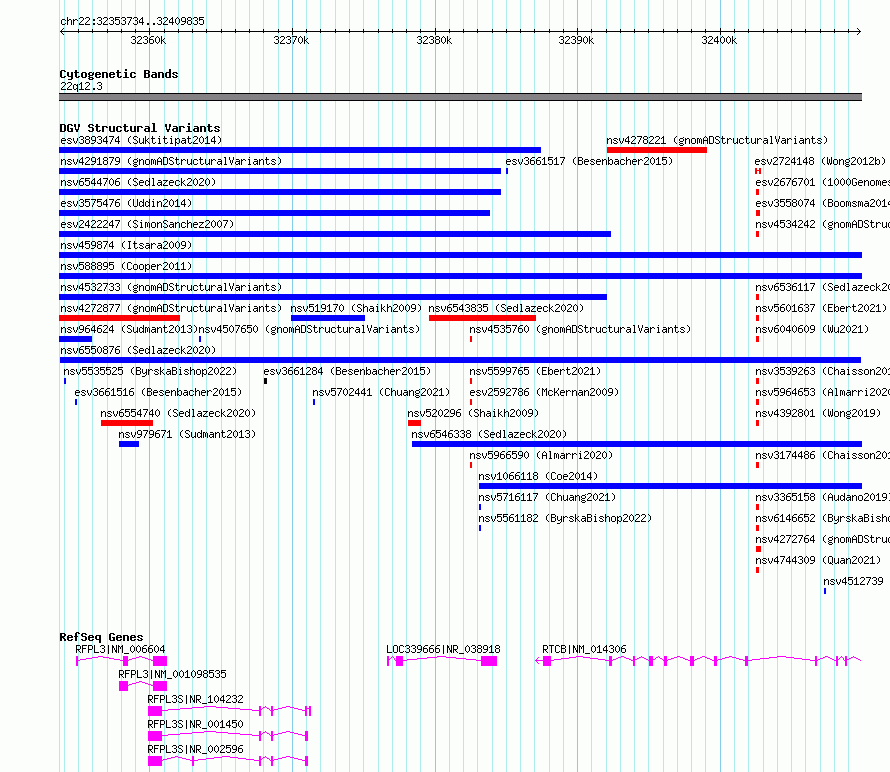Viewport: 890px width, 772px height.
Task: Click the blue nsv979671 (Sudmant2013) bar
Action: tap(129, 444)
